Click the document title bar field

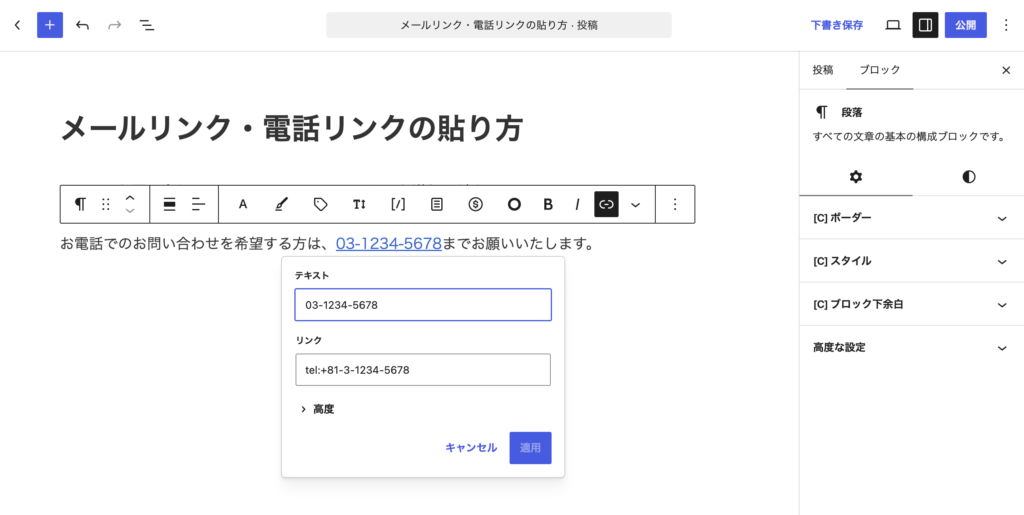(499, 25)
